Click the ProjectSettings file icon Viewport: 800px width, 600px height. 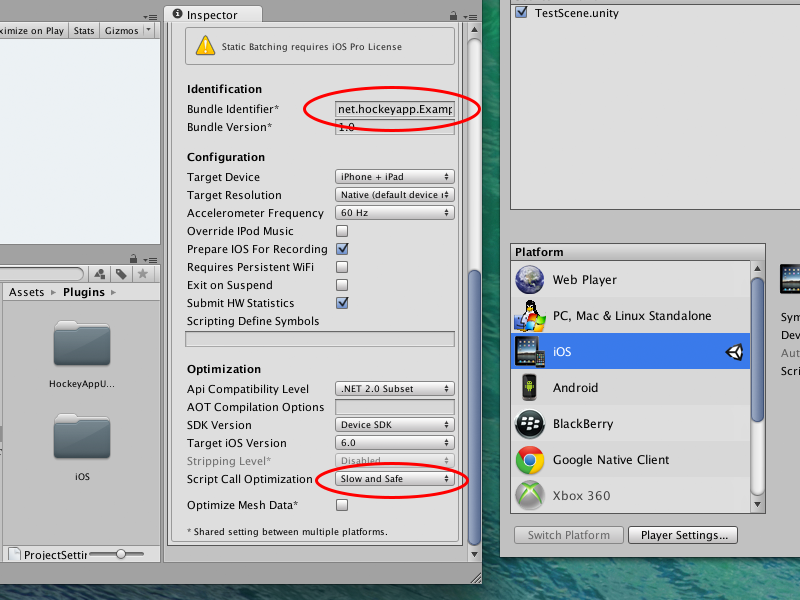(14, 555)
